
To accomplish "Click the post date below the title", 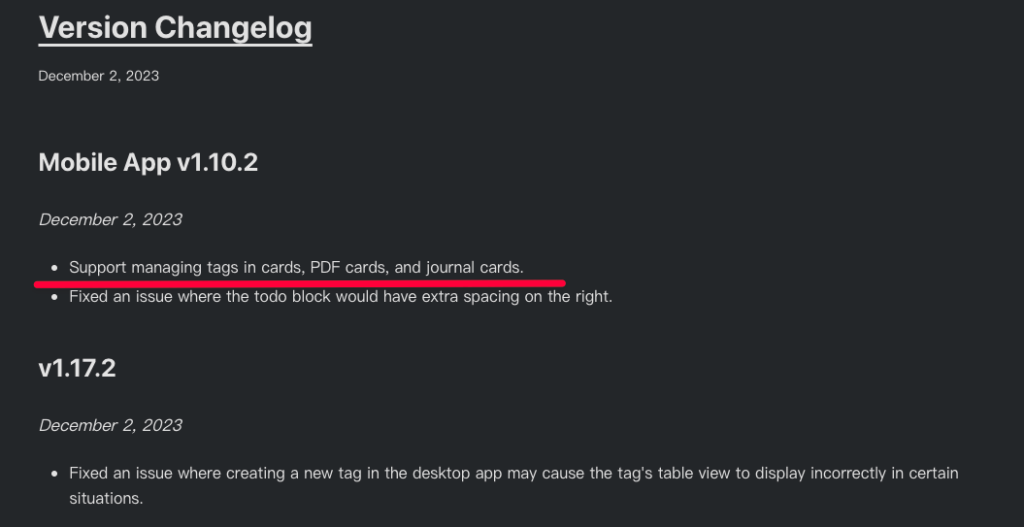I will pyautogui.click(x=98, y=76).
